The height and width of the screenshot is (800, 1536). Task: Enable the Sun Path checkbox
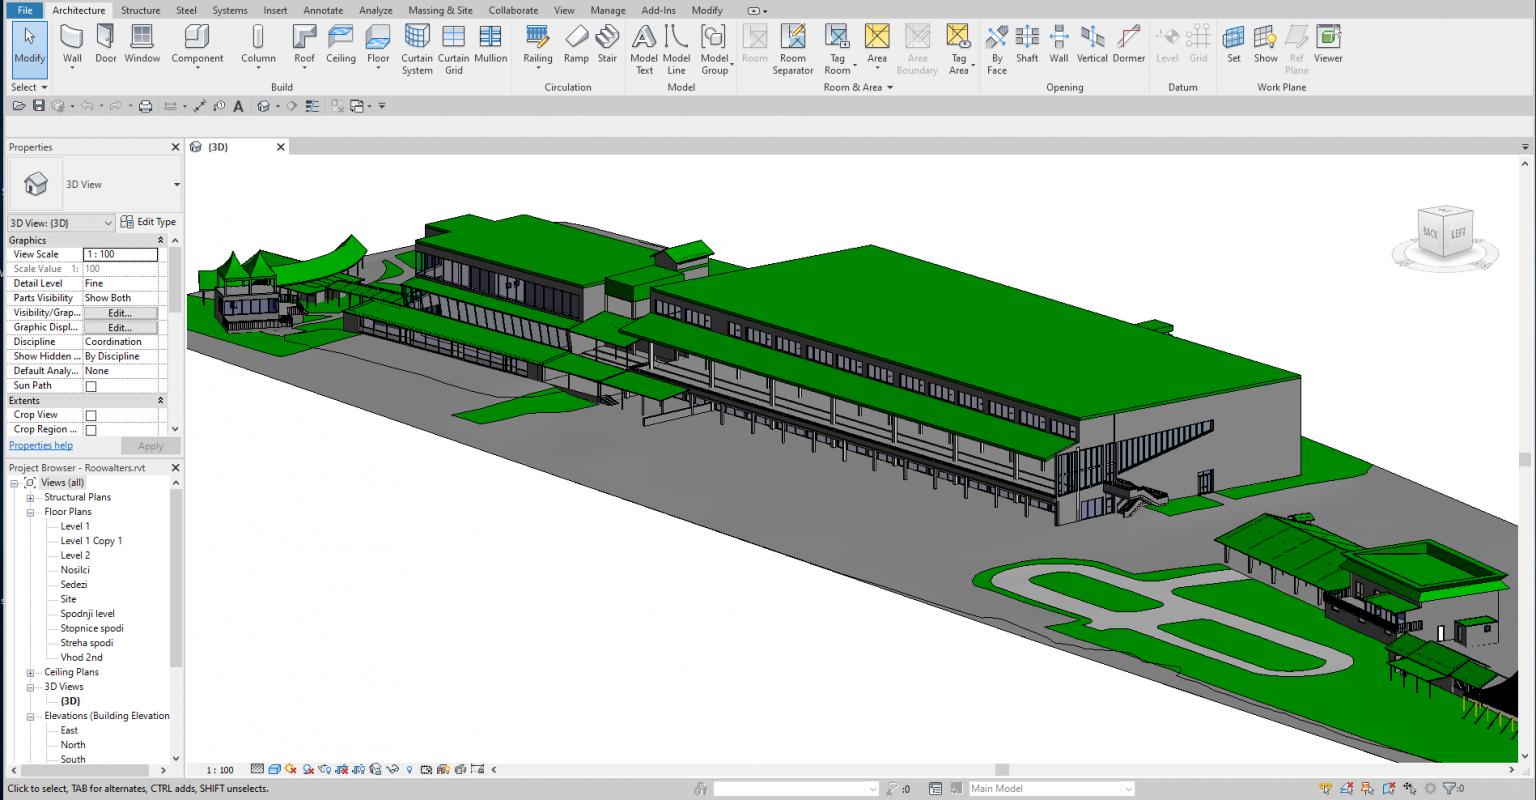click(91, 386)
